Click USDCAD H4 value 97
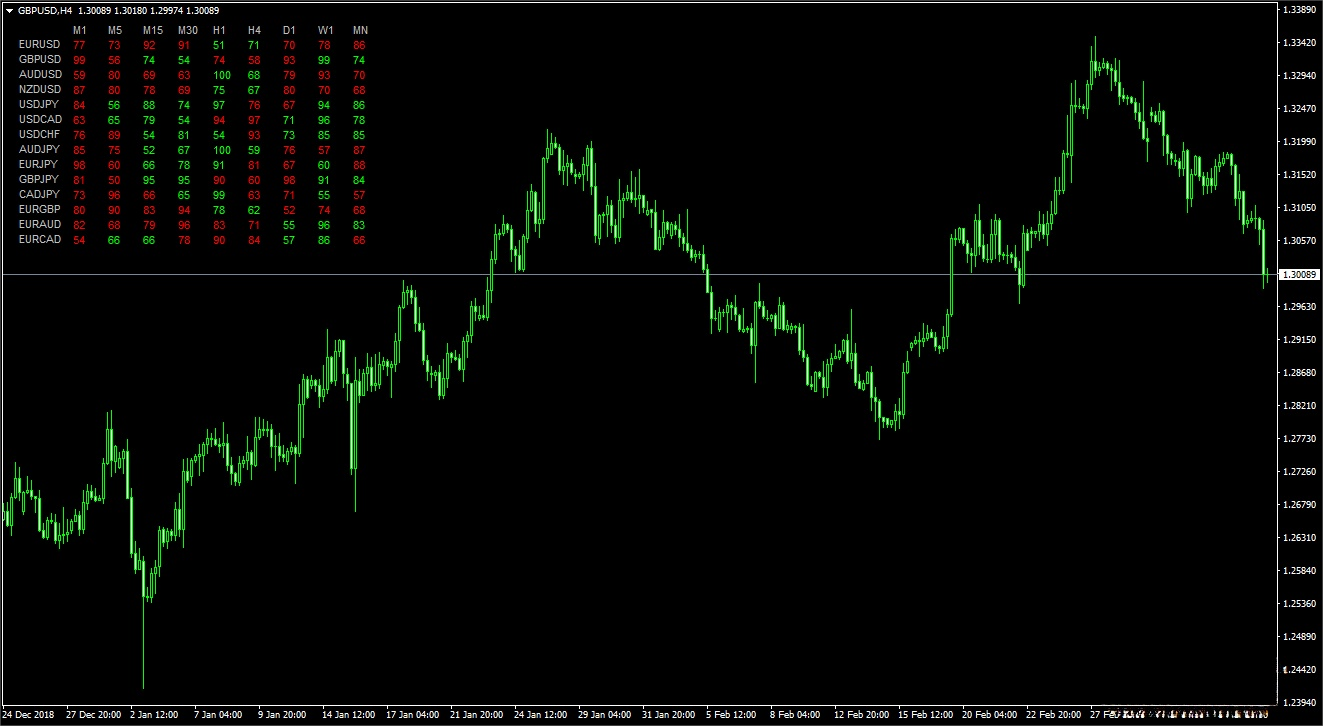 [x=254, y=120]
